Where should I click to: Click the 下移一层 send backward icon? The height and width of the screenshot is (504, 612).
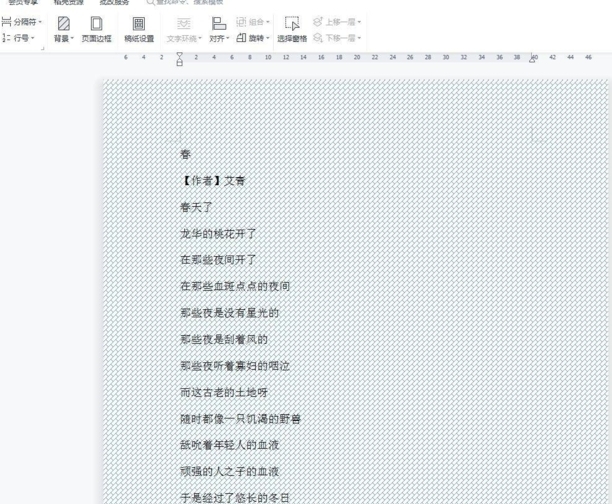[318, 38]
